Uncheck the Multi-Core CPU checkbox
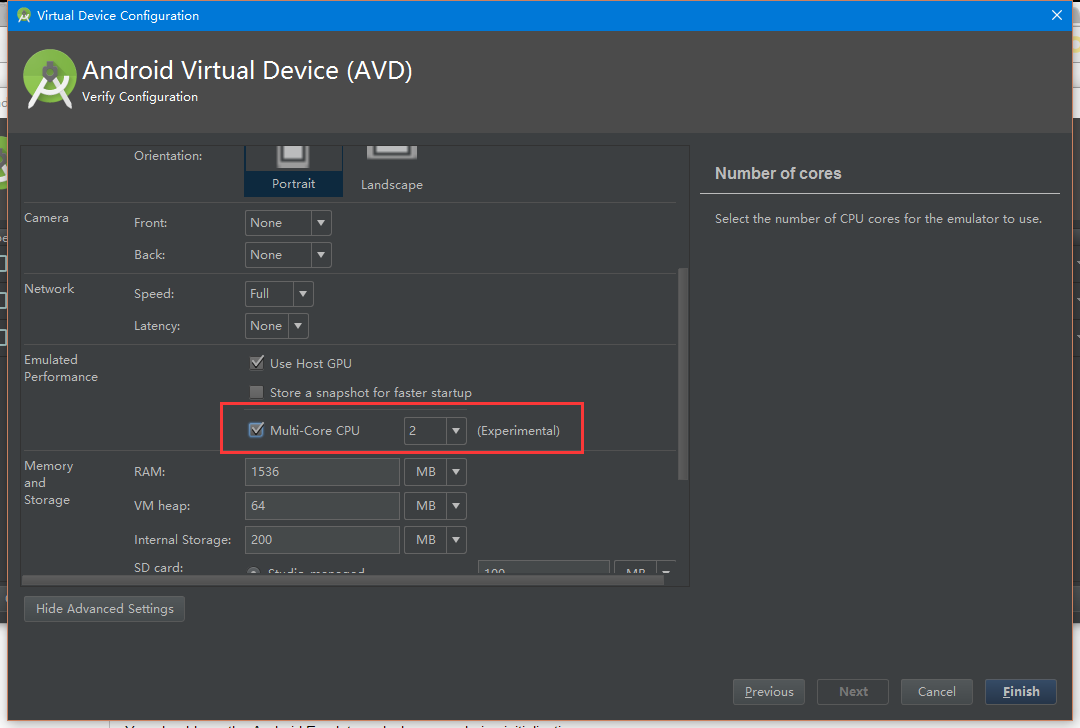This screenshot has height=728, width=1080. tap(257, 430)
